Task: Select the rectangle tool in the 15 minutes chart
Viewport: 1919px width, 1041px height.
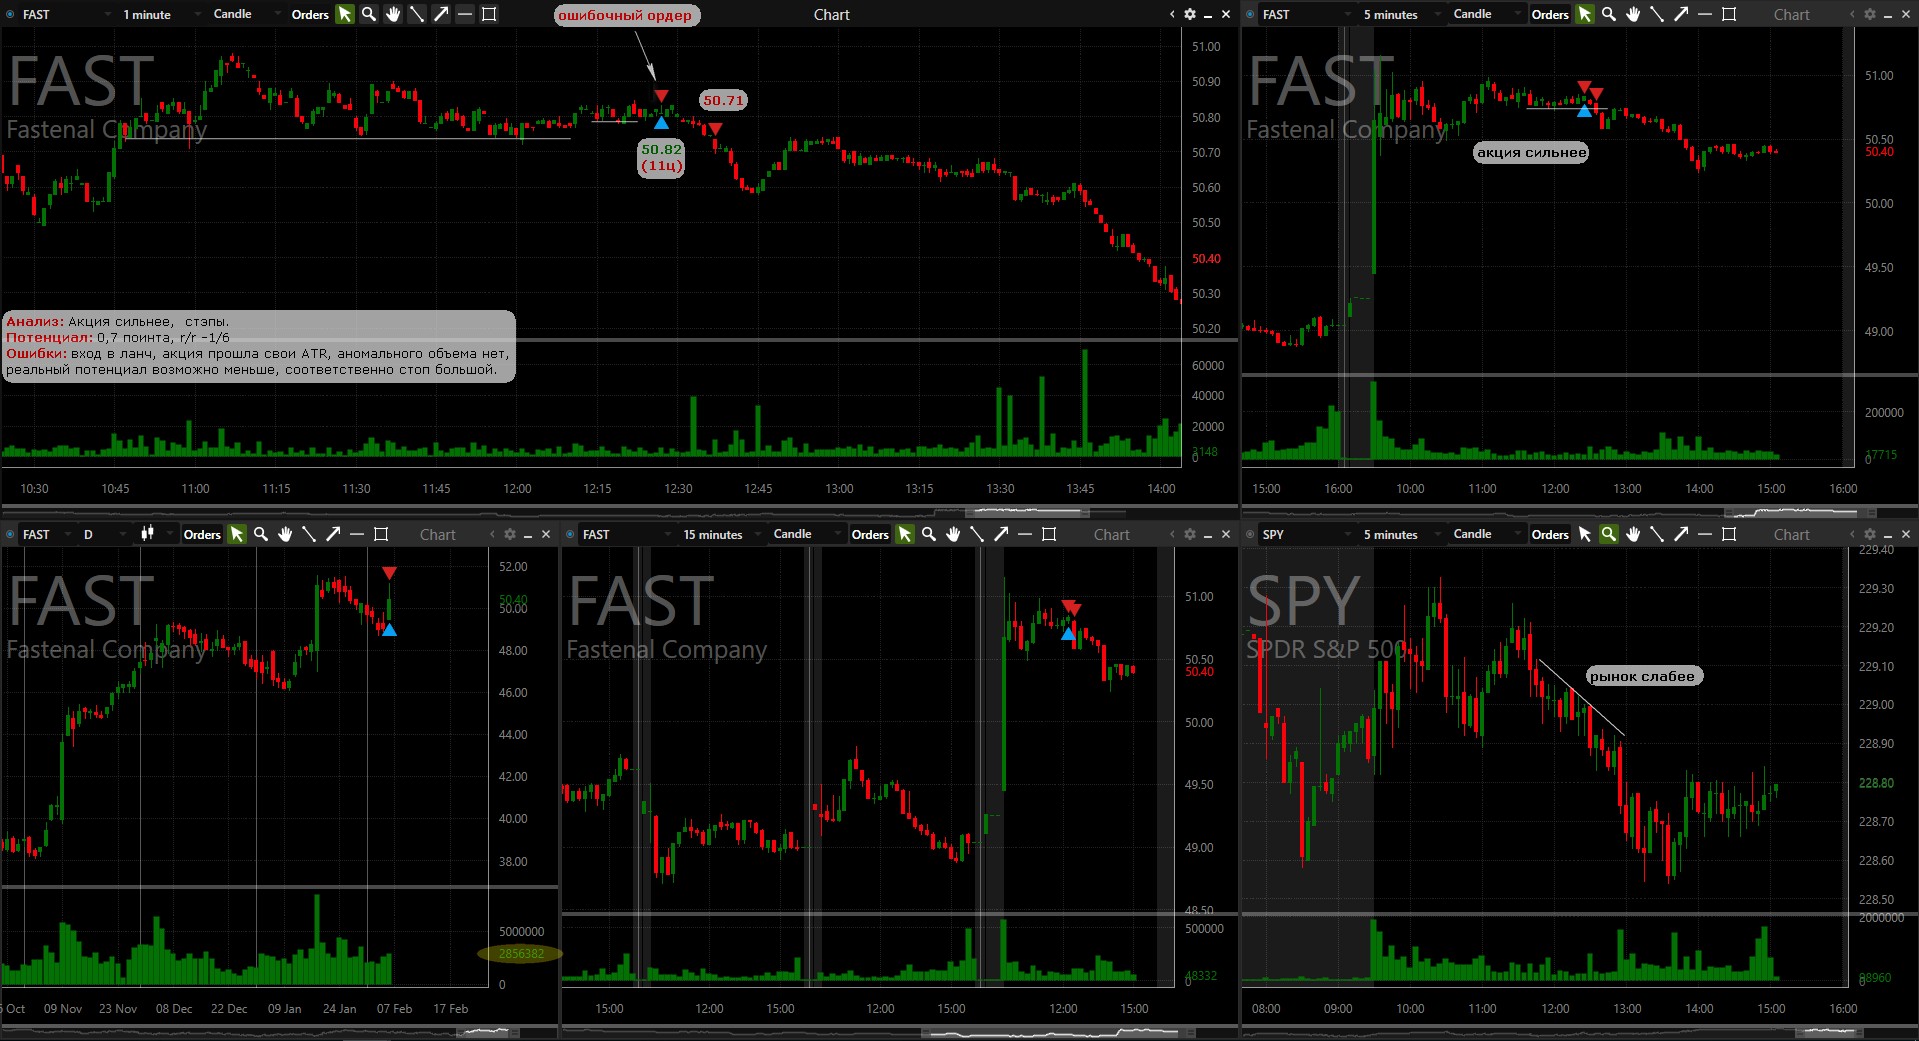Action: click(1049, 534)
